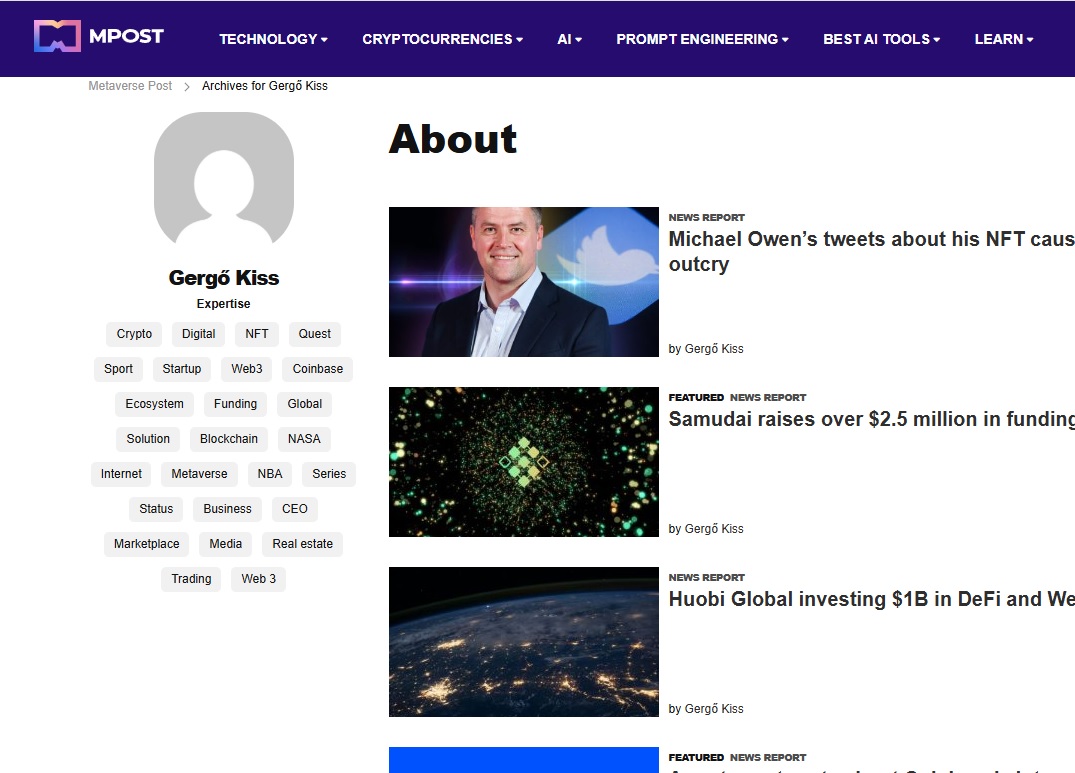Select the NFT expertise tag
This screenshot has width=1075, height=773.
[257, 334]
